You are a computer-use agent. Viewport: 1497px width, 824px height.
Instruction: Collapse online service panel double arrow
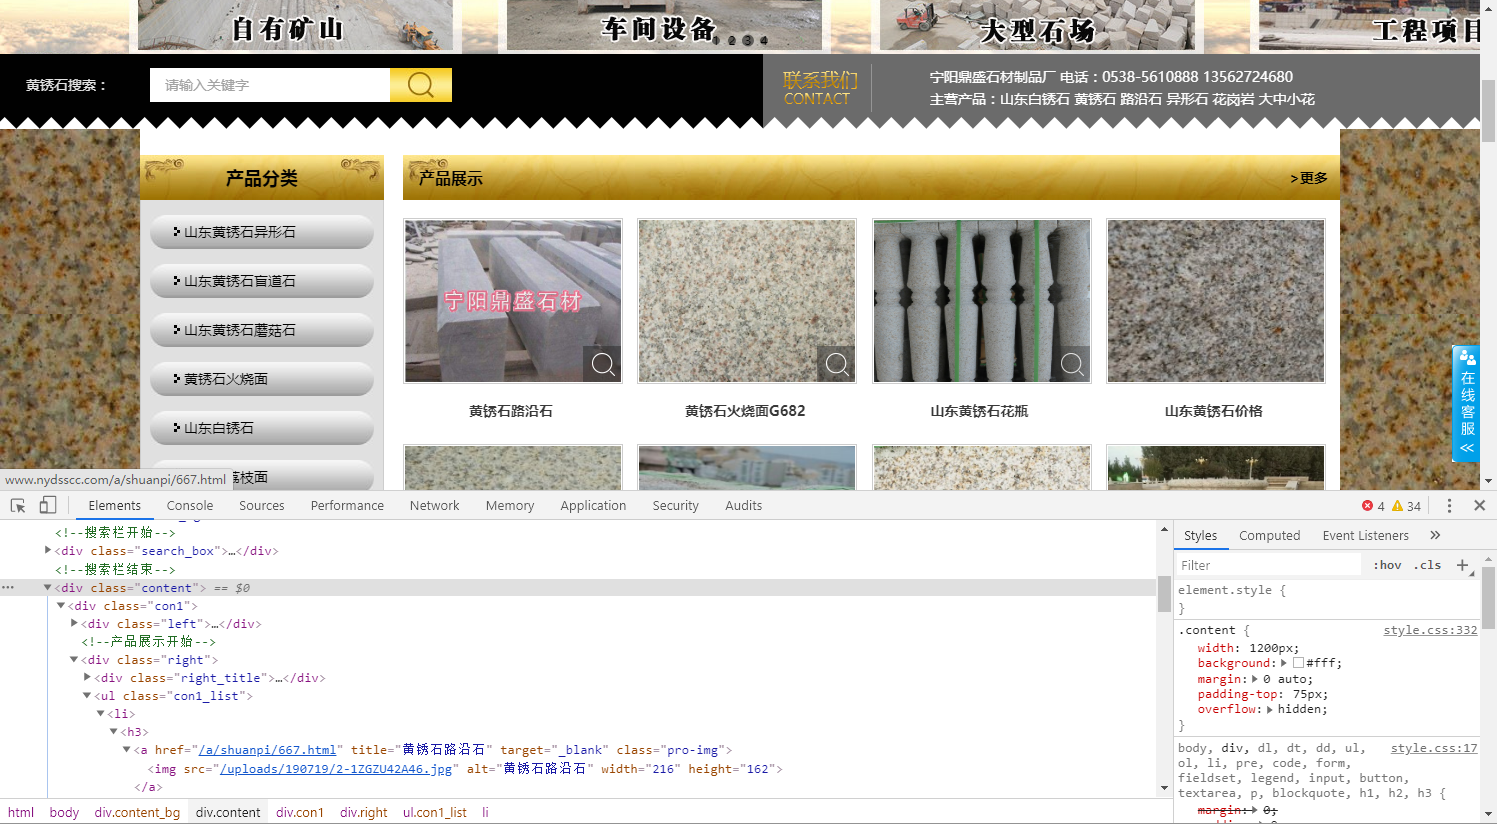(1467, 448)
